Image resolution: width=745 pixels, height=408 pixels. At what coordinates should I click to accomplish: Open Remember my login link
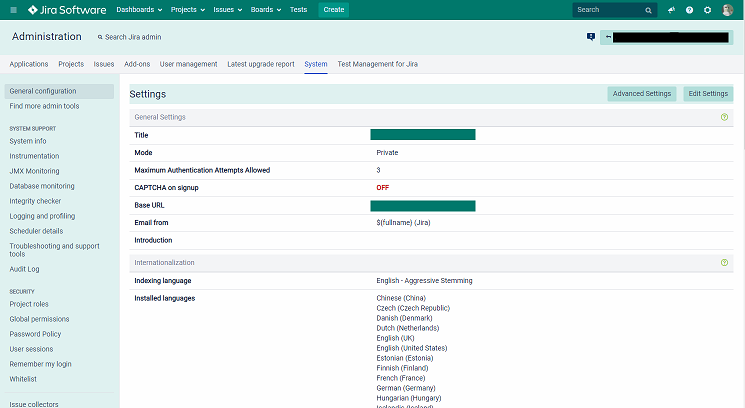(x=40, y=364)
